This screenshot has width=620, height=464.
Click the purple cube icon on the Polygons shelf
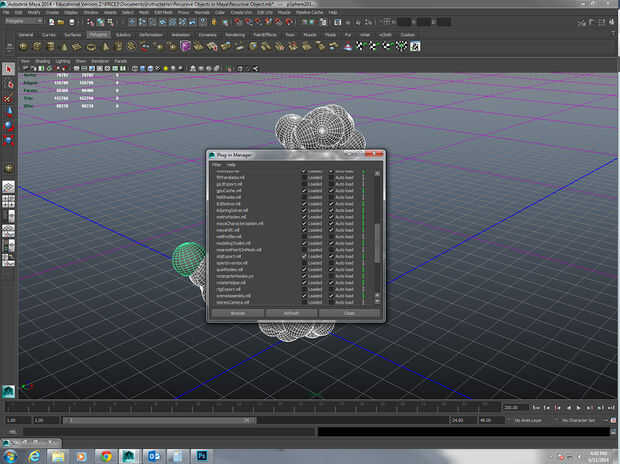(x=185, y=46)
